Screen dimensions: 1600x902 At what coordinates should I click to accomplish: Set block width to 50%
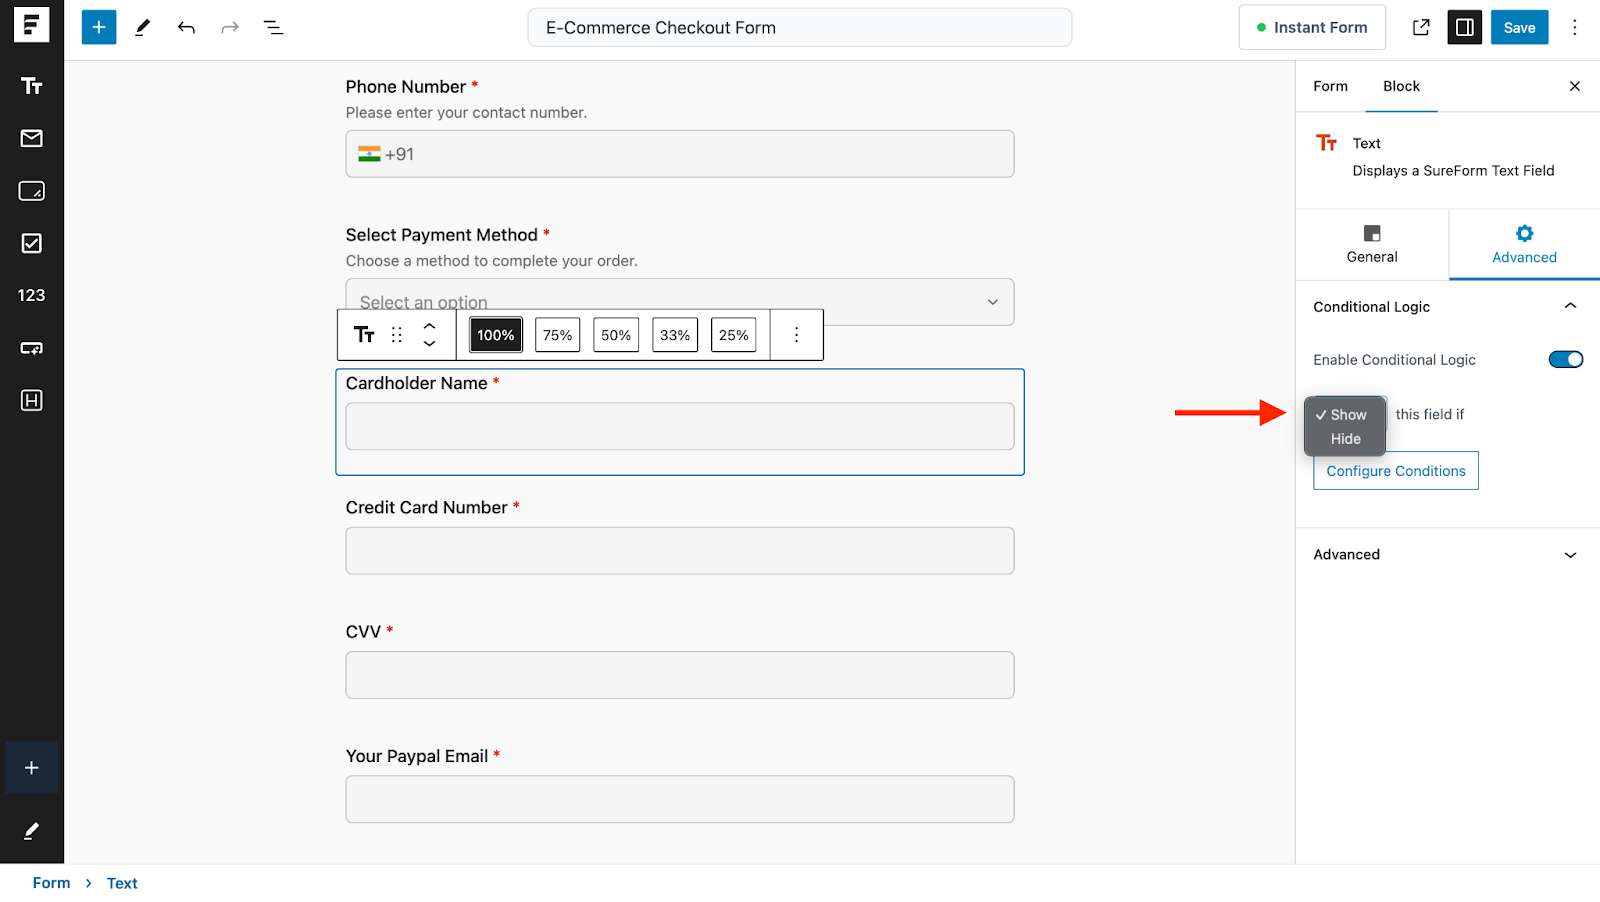(x=615, y=335)
